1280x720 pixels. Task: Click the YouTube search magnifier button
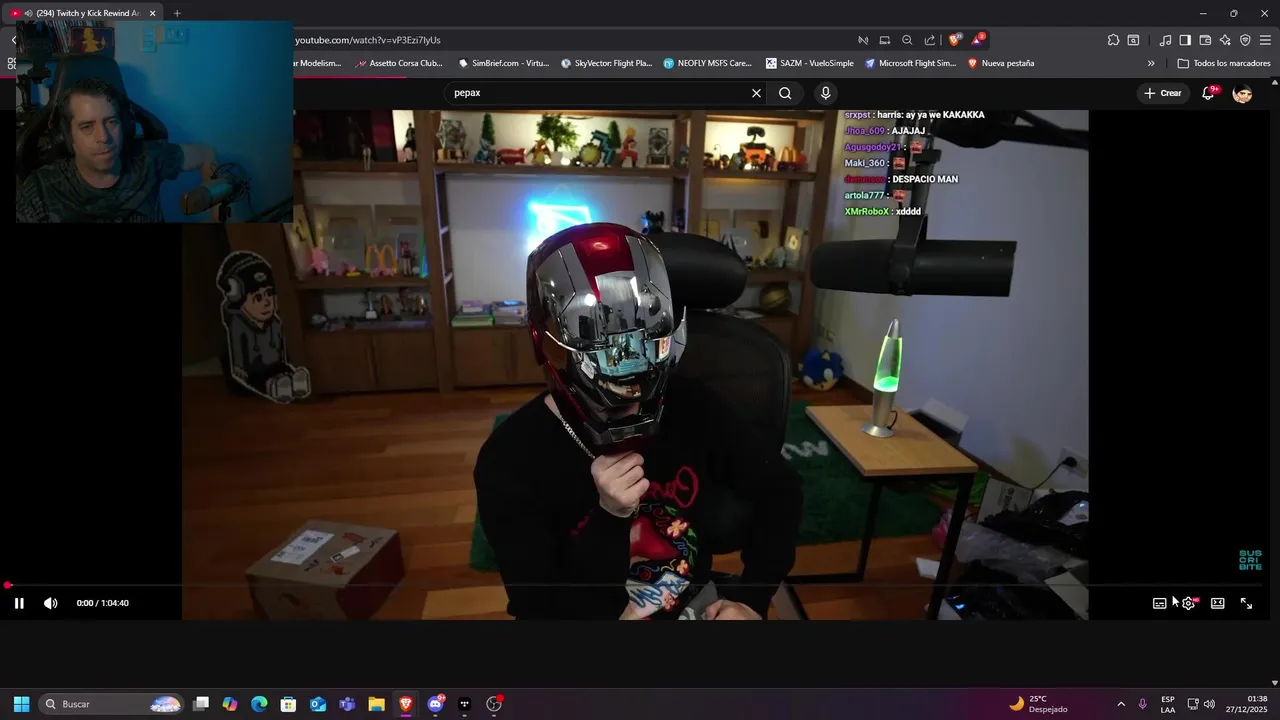785,93
